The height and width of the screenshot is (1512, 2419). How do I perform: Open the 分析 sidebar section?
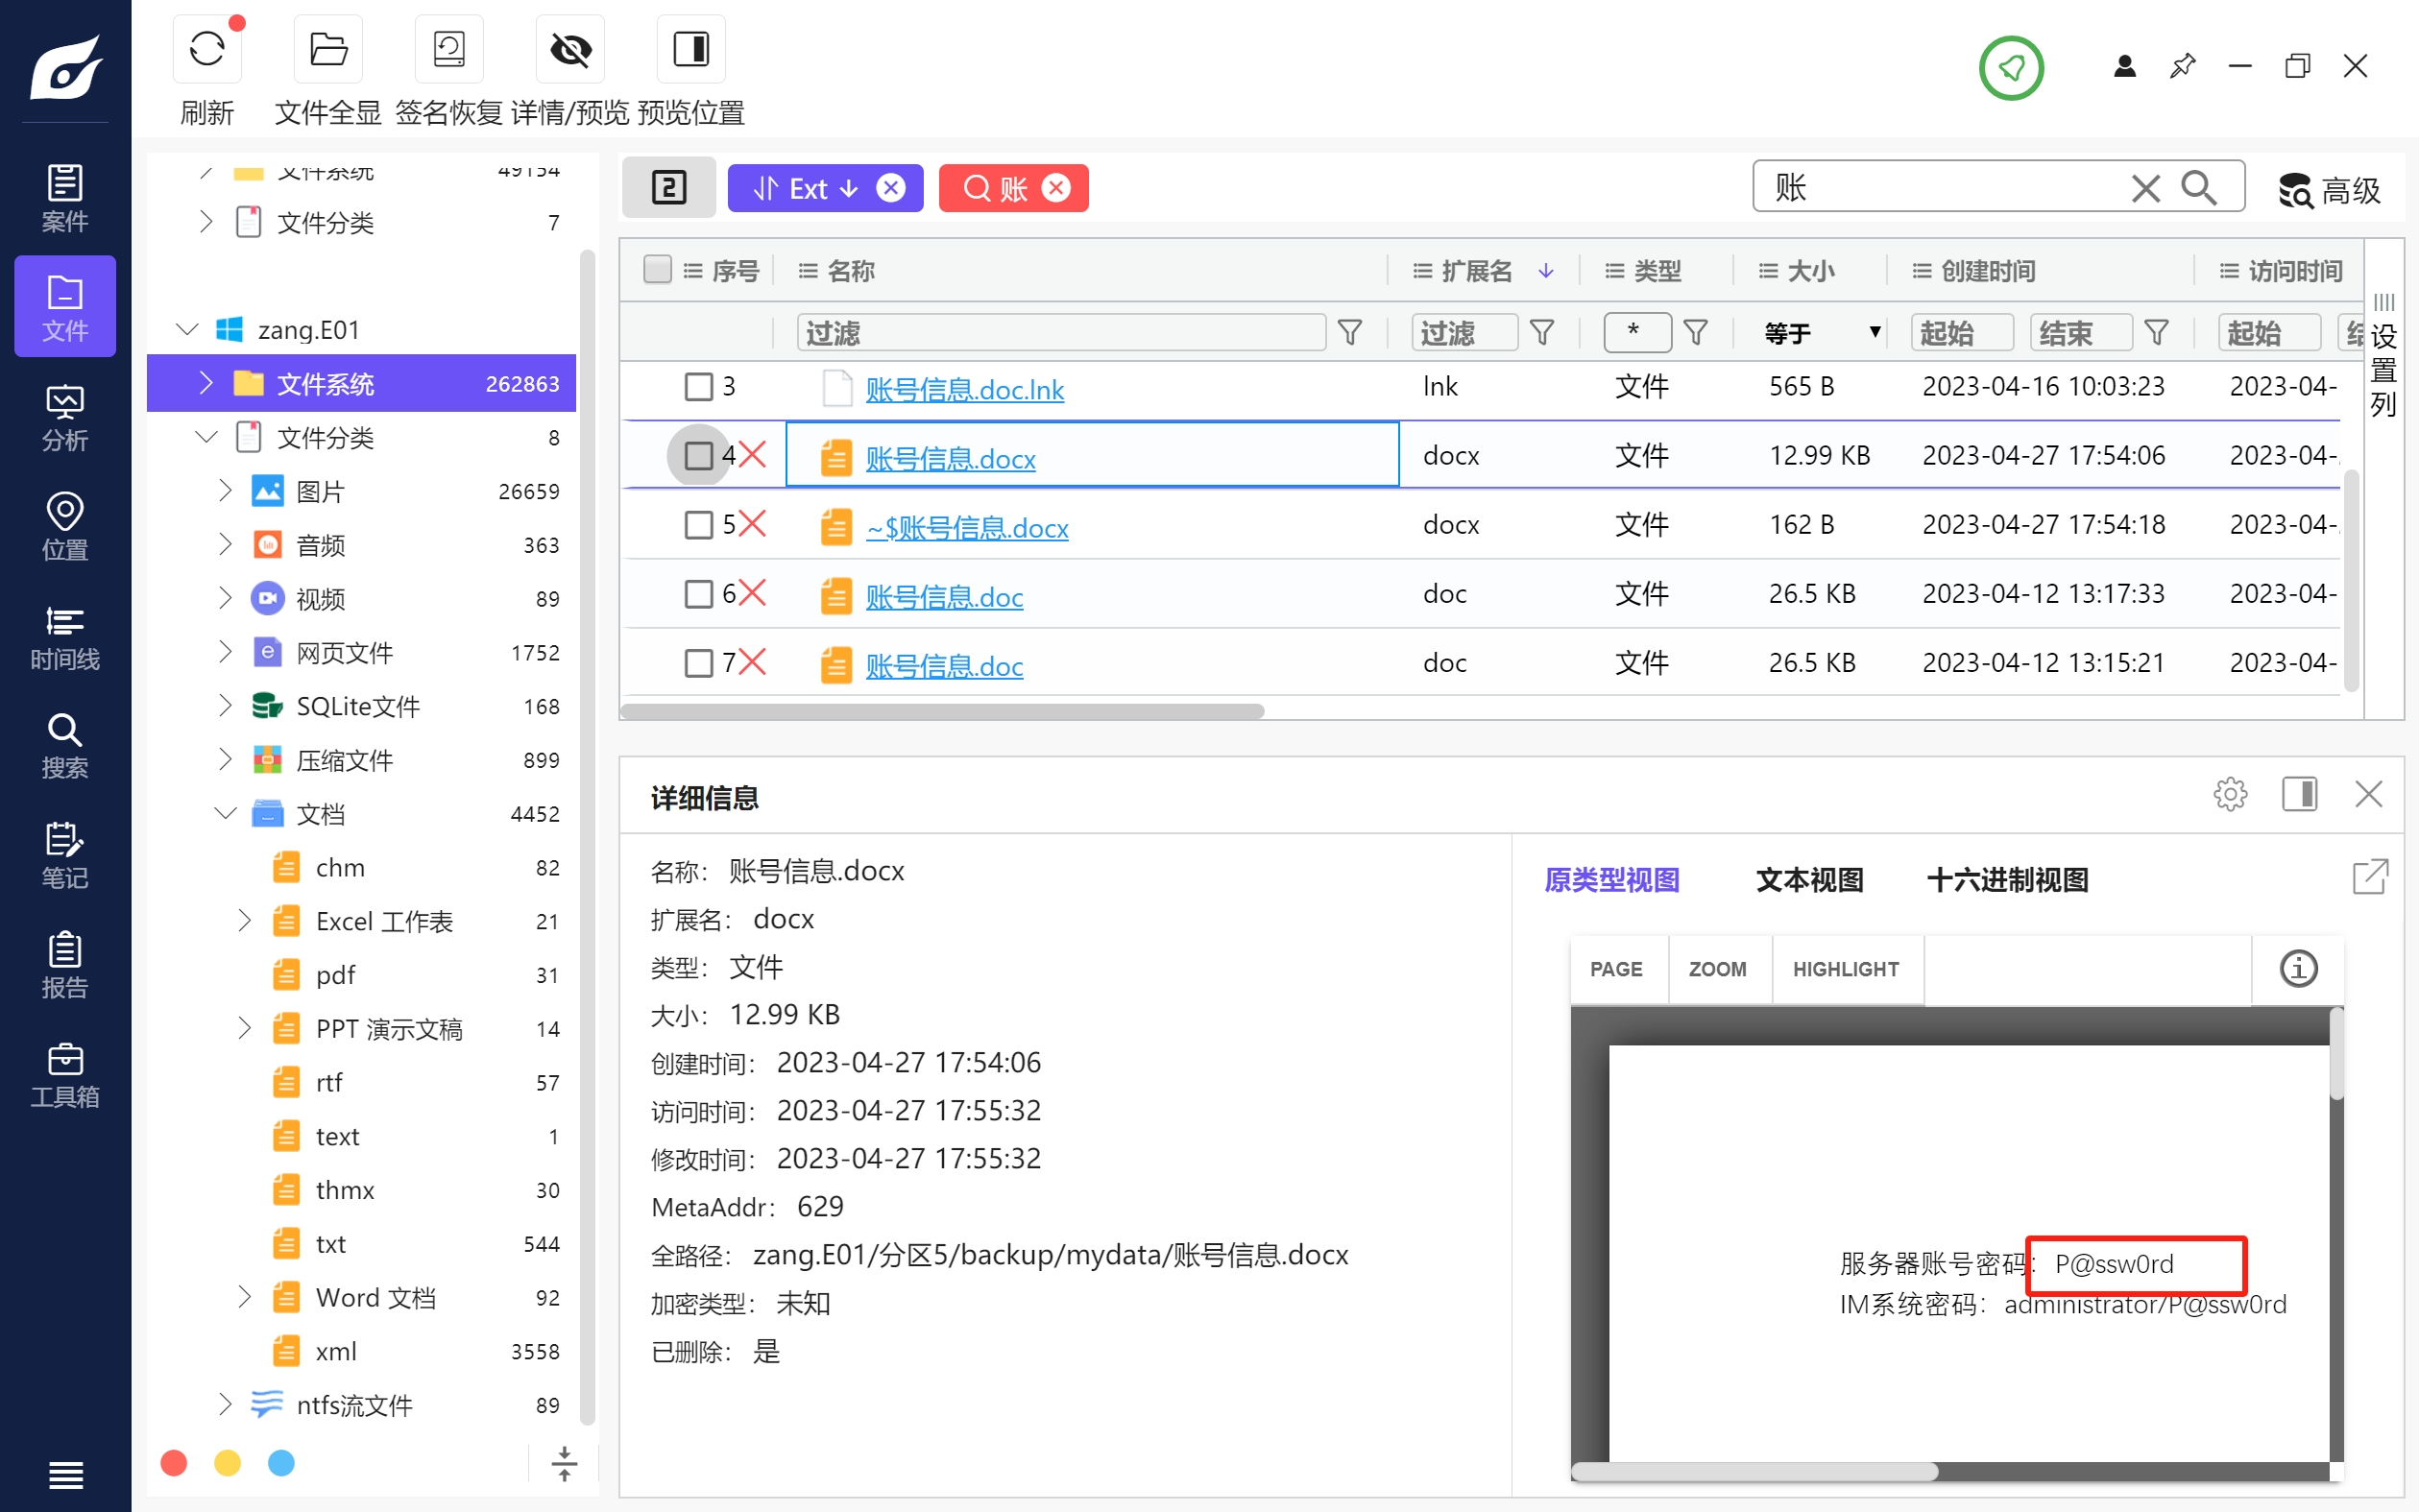point(65,416)
